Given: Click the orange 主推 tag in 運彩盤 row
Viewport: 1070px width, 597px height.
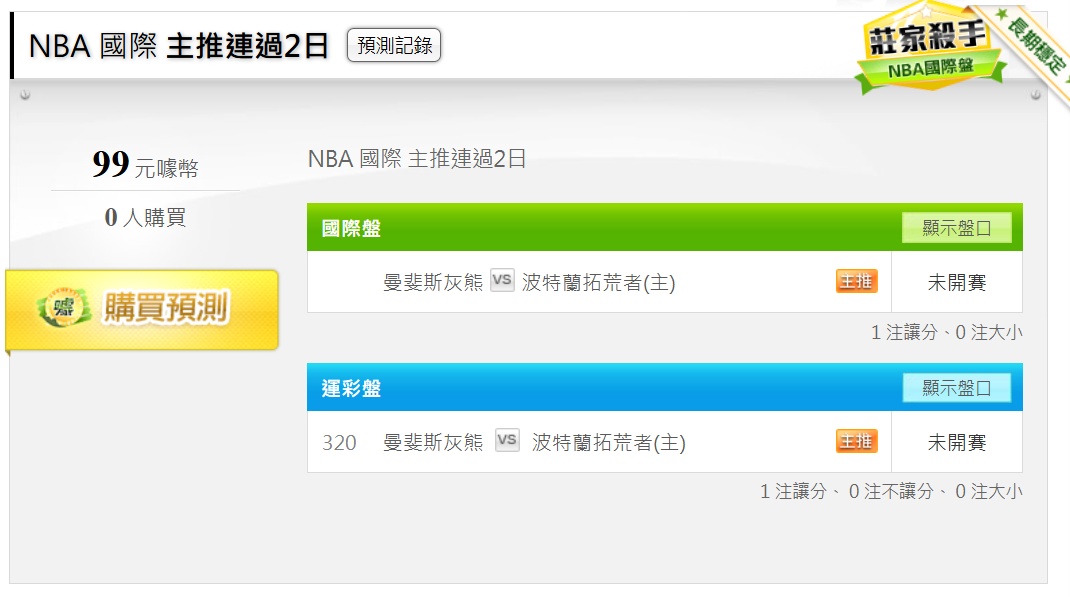Looking at the screenshot, I should pos(856,441).
